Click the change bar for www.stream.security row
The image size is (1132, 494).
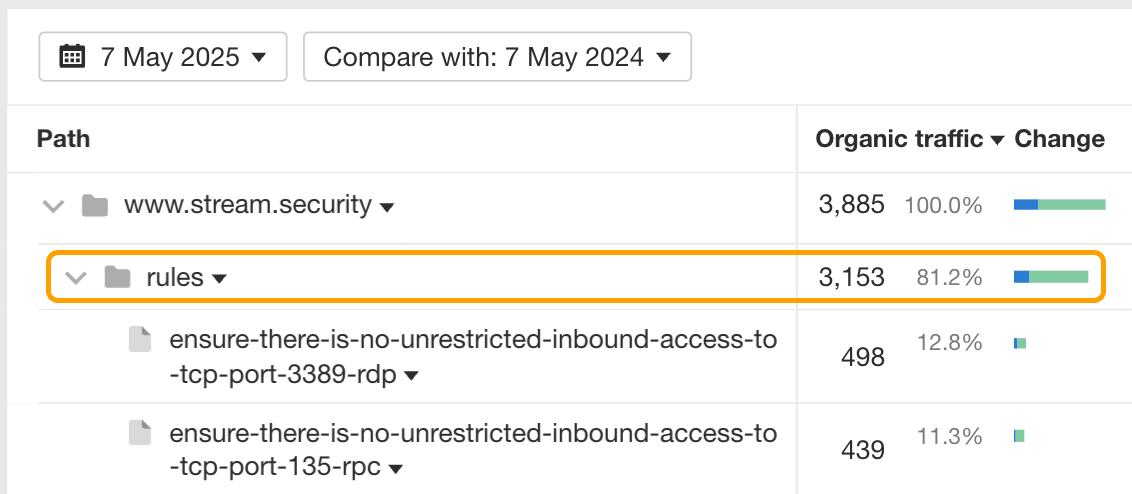click(1059, 205)
